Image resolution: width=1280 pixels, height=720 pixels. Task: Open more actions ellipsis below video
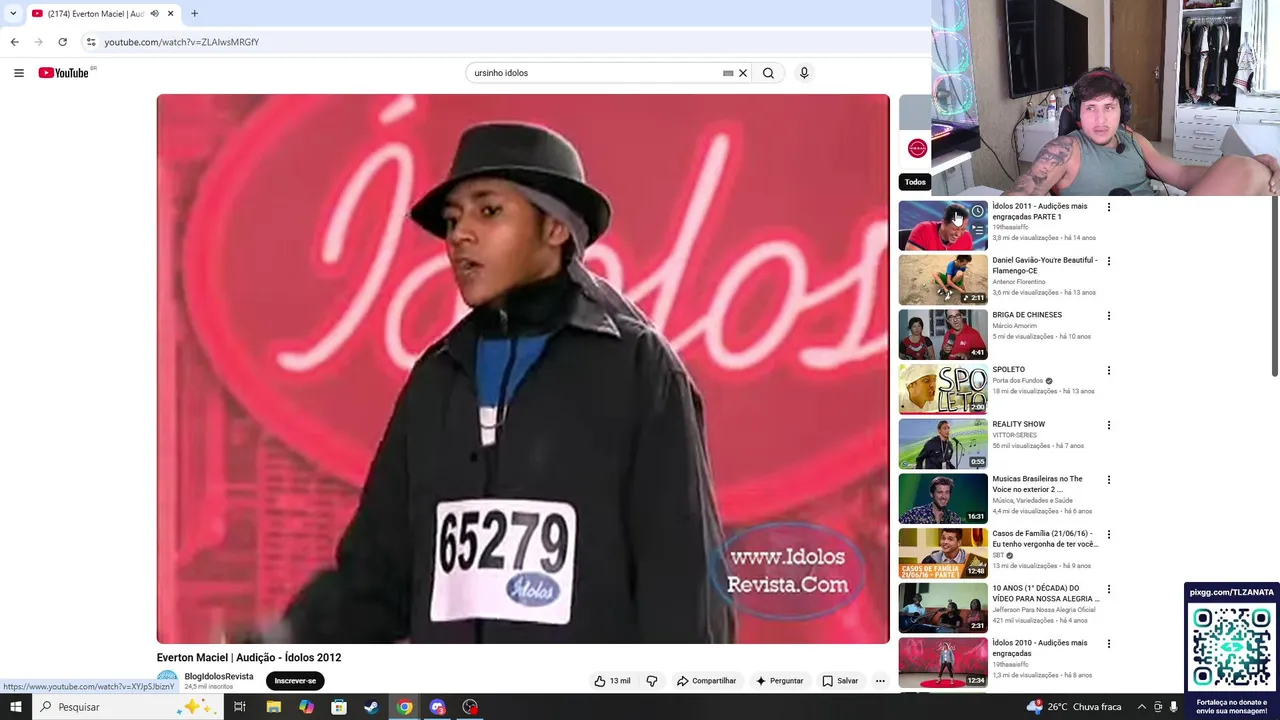click(x=880, y=681)
